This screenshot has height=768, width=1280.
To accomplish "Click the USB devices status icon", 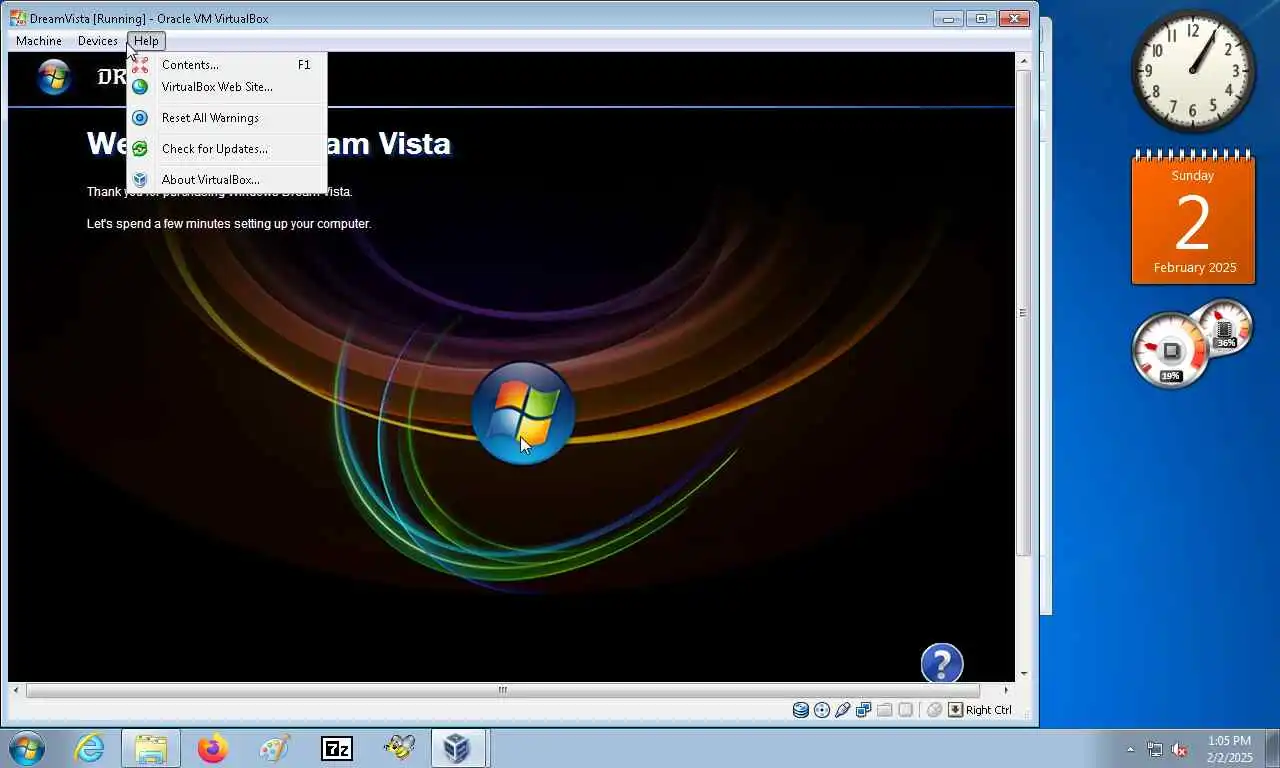I will (843, 710).
